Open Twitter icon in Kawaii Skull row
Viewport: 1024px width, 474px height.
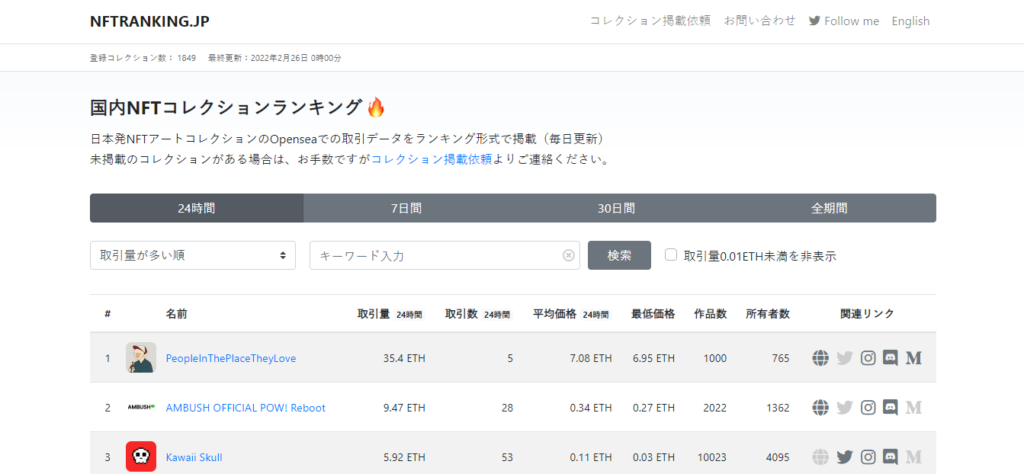click(844, 457)
